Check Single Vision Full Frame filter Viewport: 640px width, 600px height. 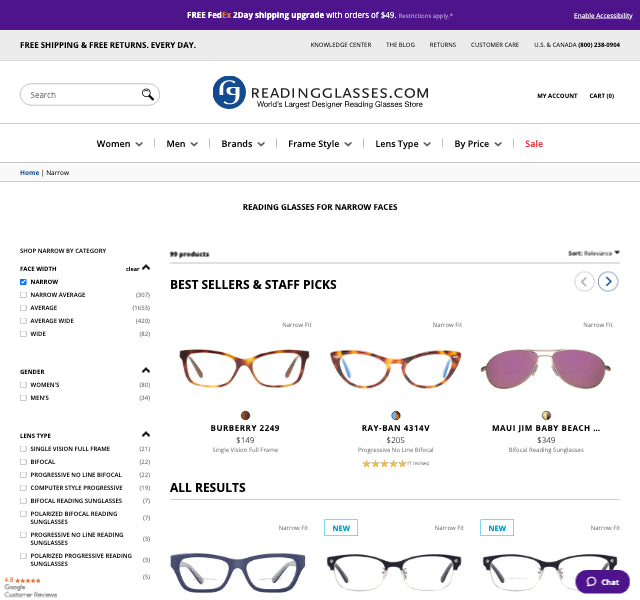(23, 449)
